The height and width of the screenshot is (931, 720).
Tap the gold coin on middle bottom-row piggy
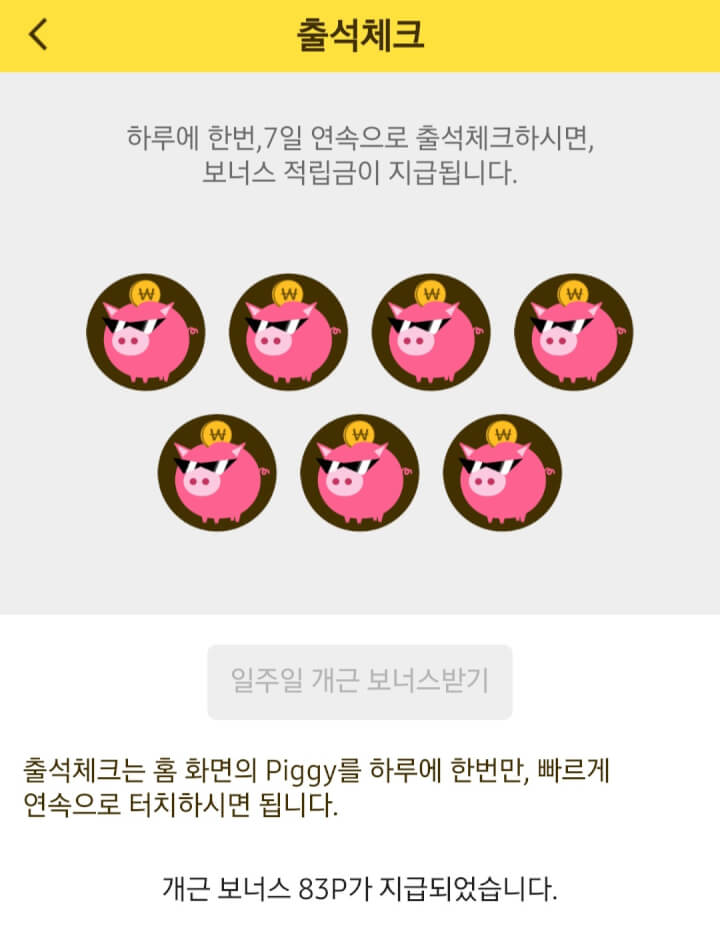pyautogui.click(x=360, y=434)
